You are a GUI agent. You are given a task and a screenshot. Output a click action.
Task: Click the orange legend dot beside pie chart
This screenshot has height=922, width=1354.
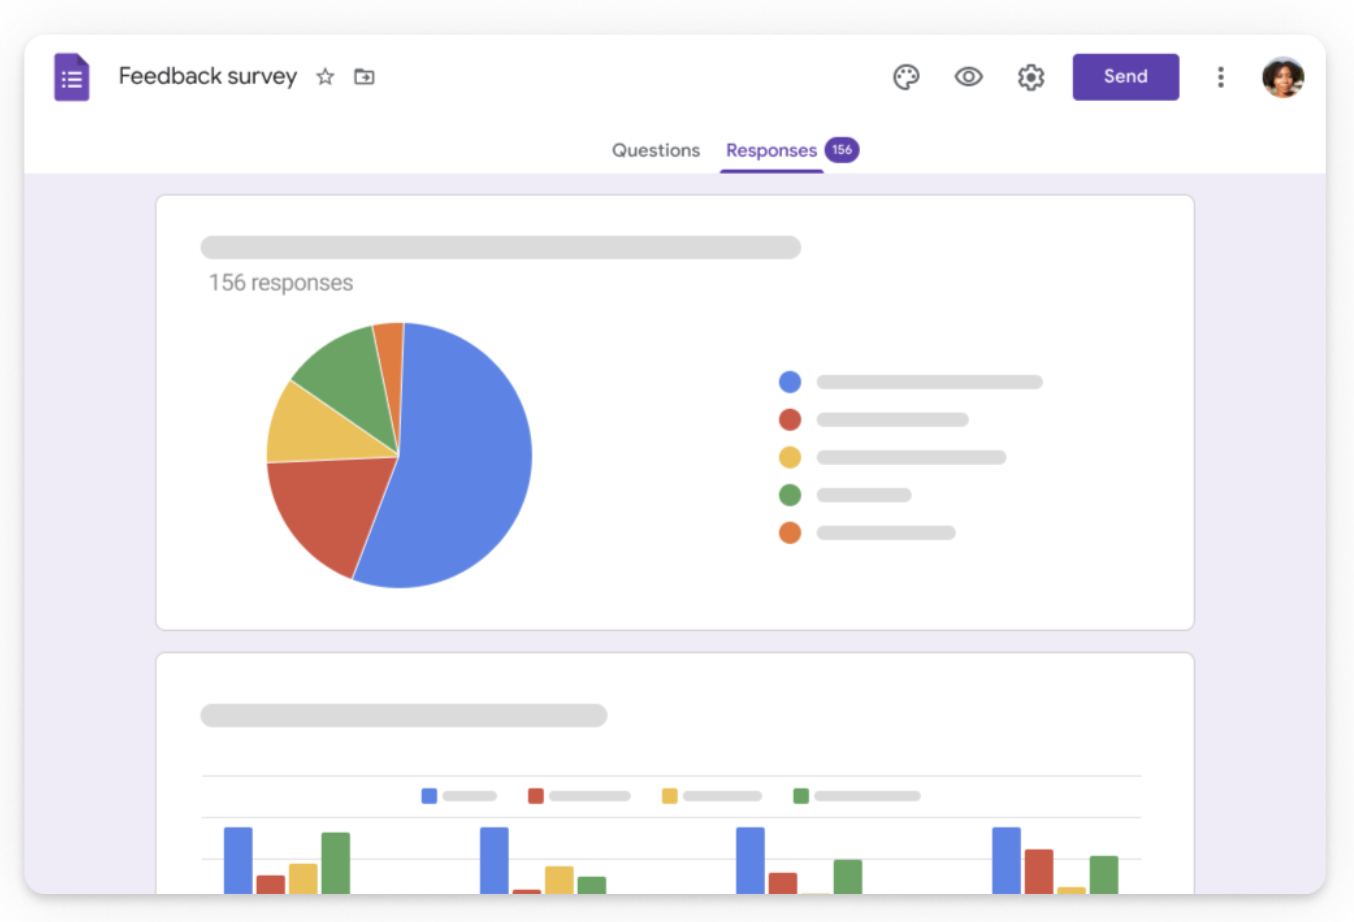790,533
